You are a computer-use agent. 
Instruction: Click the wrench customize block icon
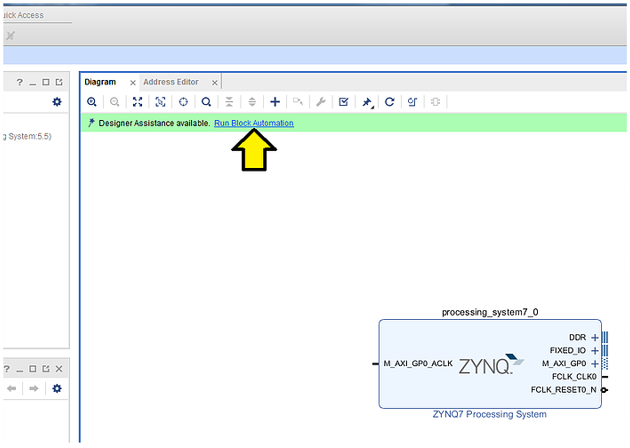click(321, 102)
